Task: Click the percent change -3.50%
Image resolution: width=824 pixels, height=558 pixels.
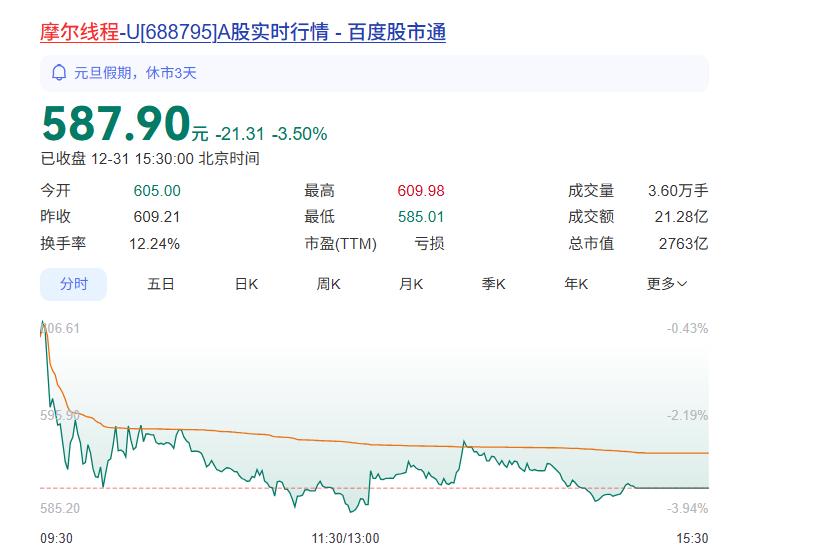Action: (300, 134)
